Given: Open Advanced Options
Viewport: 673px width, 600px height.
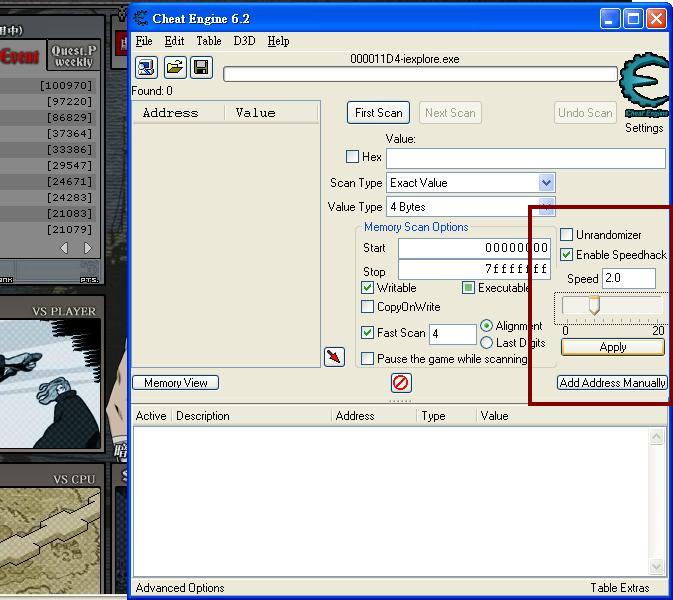Looking at the screenshot, I should coord(180,588).
